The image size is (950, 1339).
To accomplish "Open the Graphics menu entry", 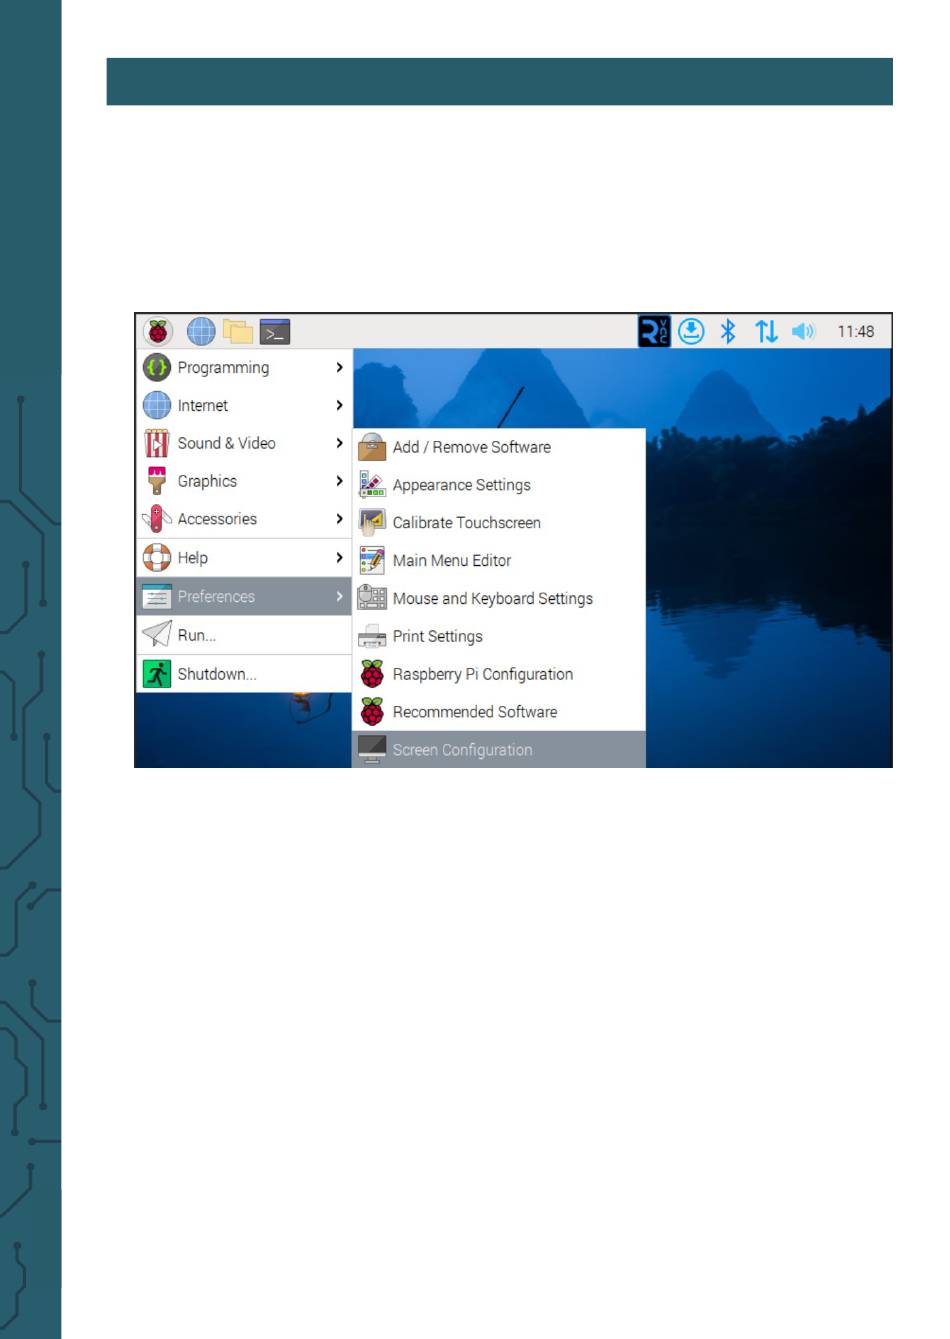I will coord(244,481).
